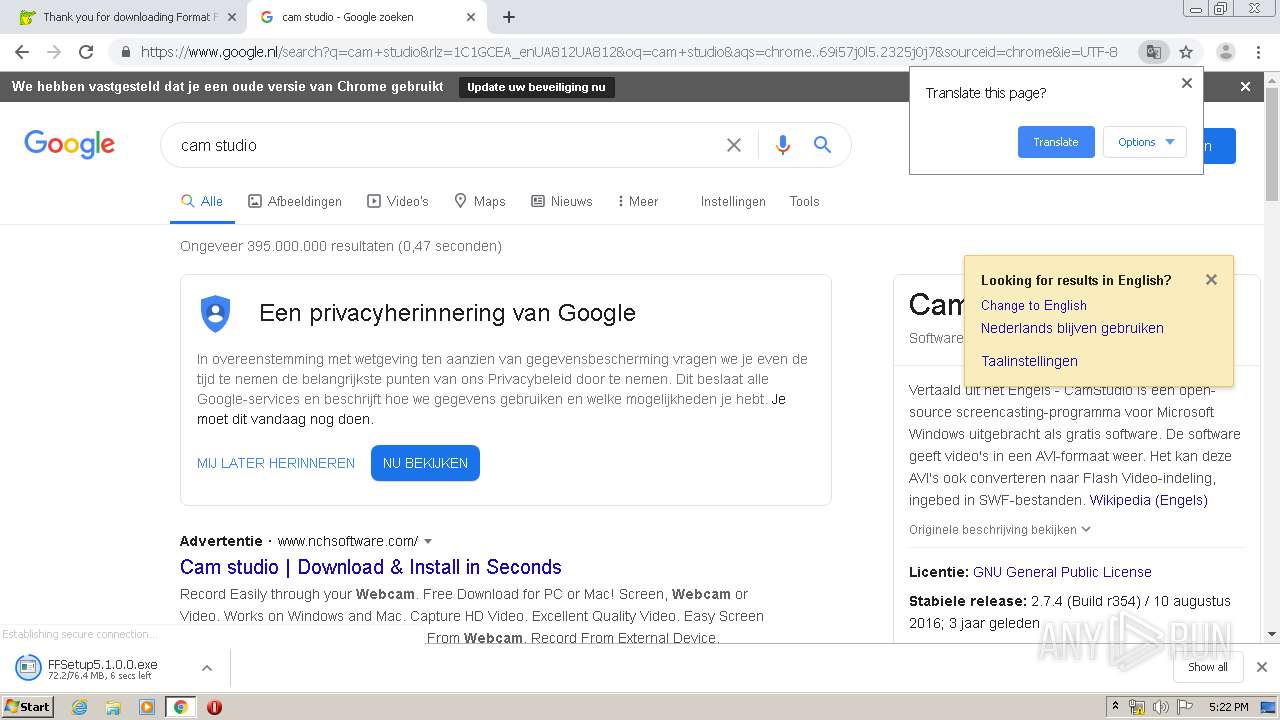Open the GNU General Public License link

(x=1062, y=572)
